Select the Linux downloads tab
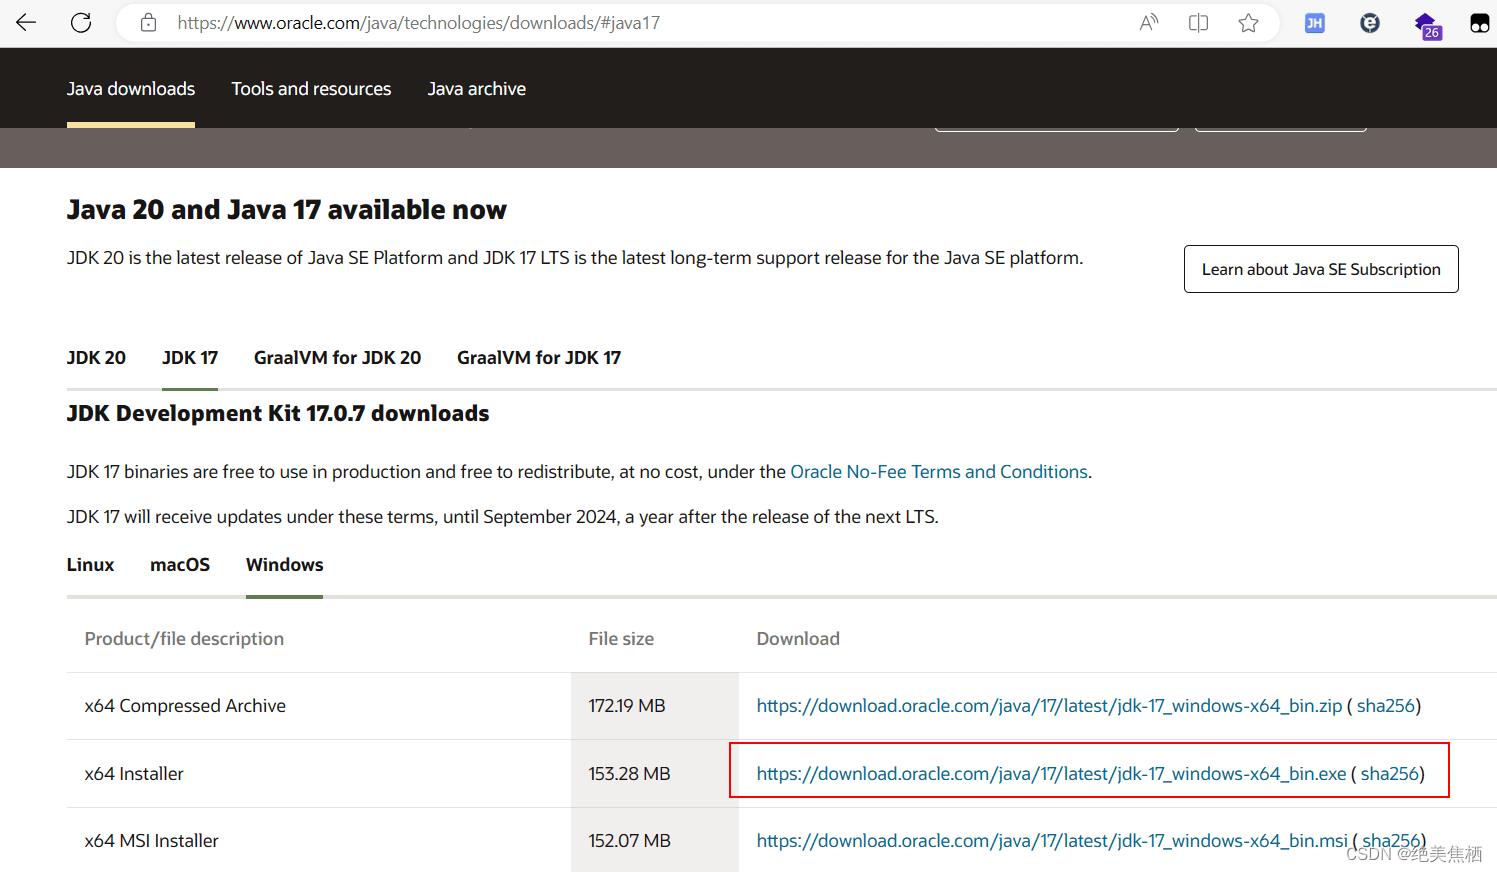 coord(89,564)
